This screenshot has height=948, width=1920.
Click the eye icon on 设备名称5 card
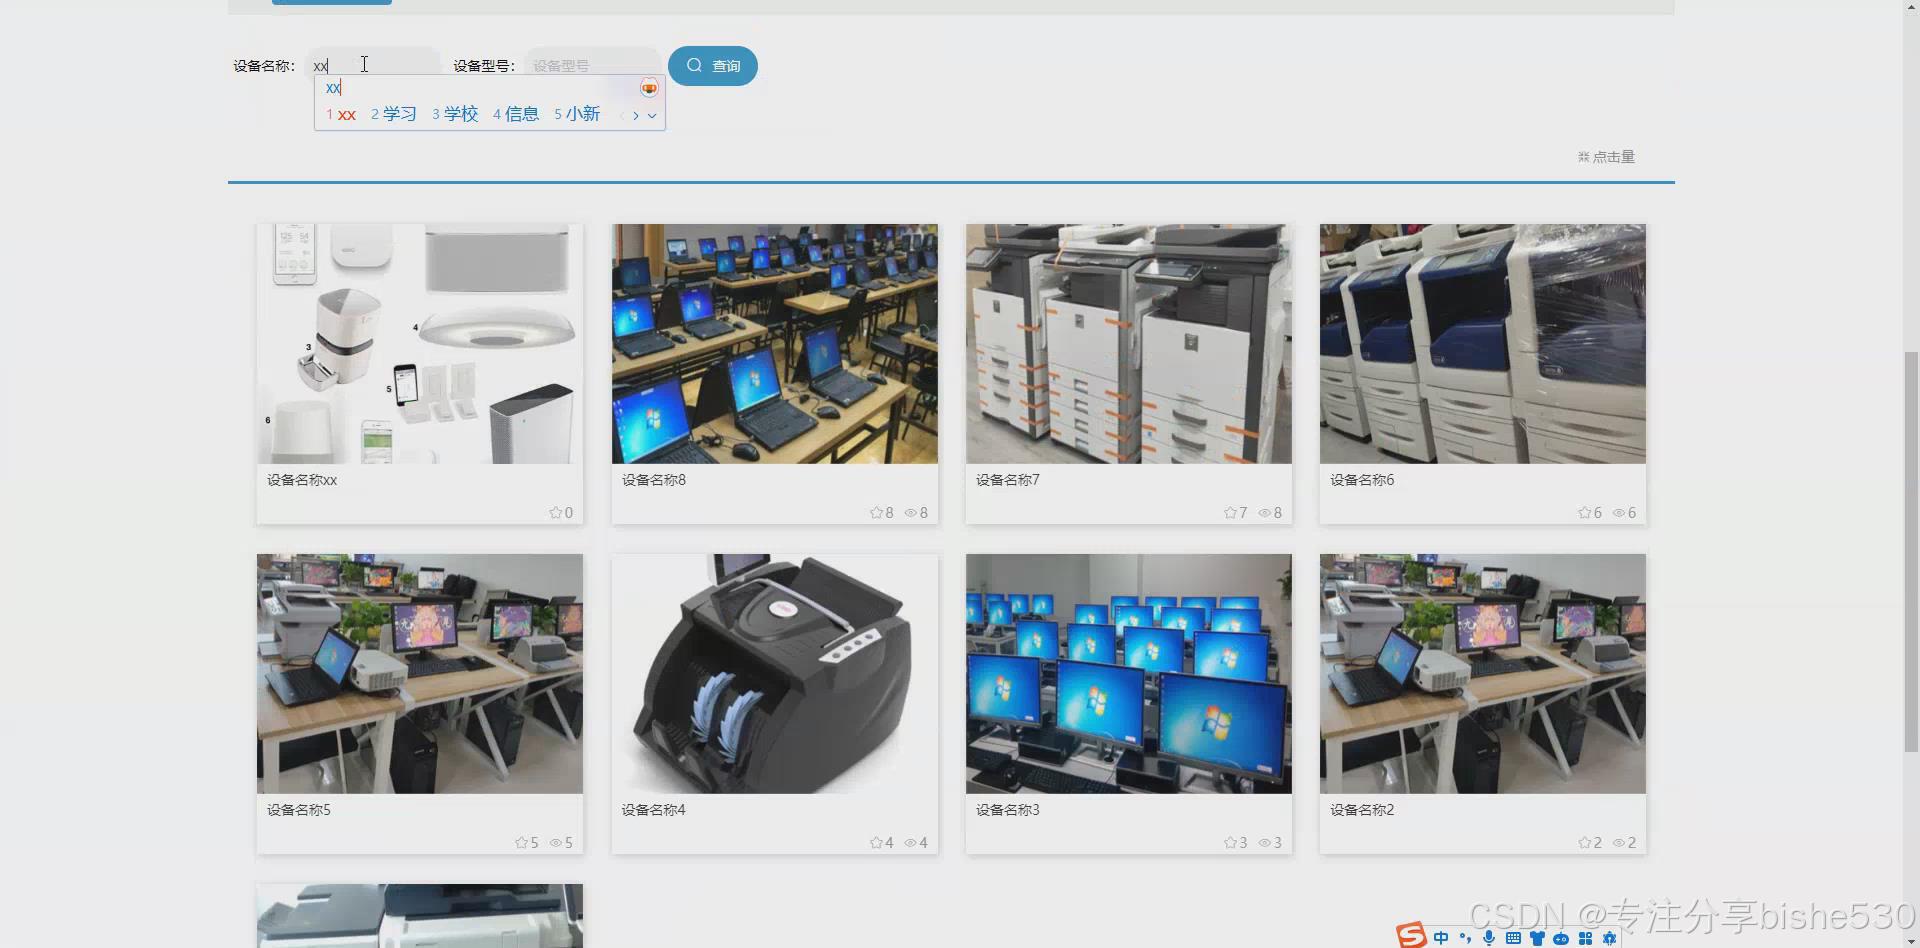pos(556,843)
